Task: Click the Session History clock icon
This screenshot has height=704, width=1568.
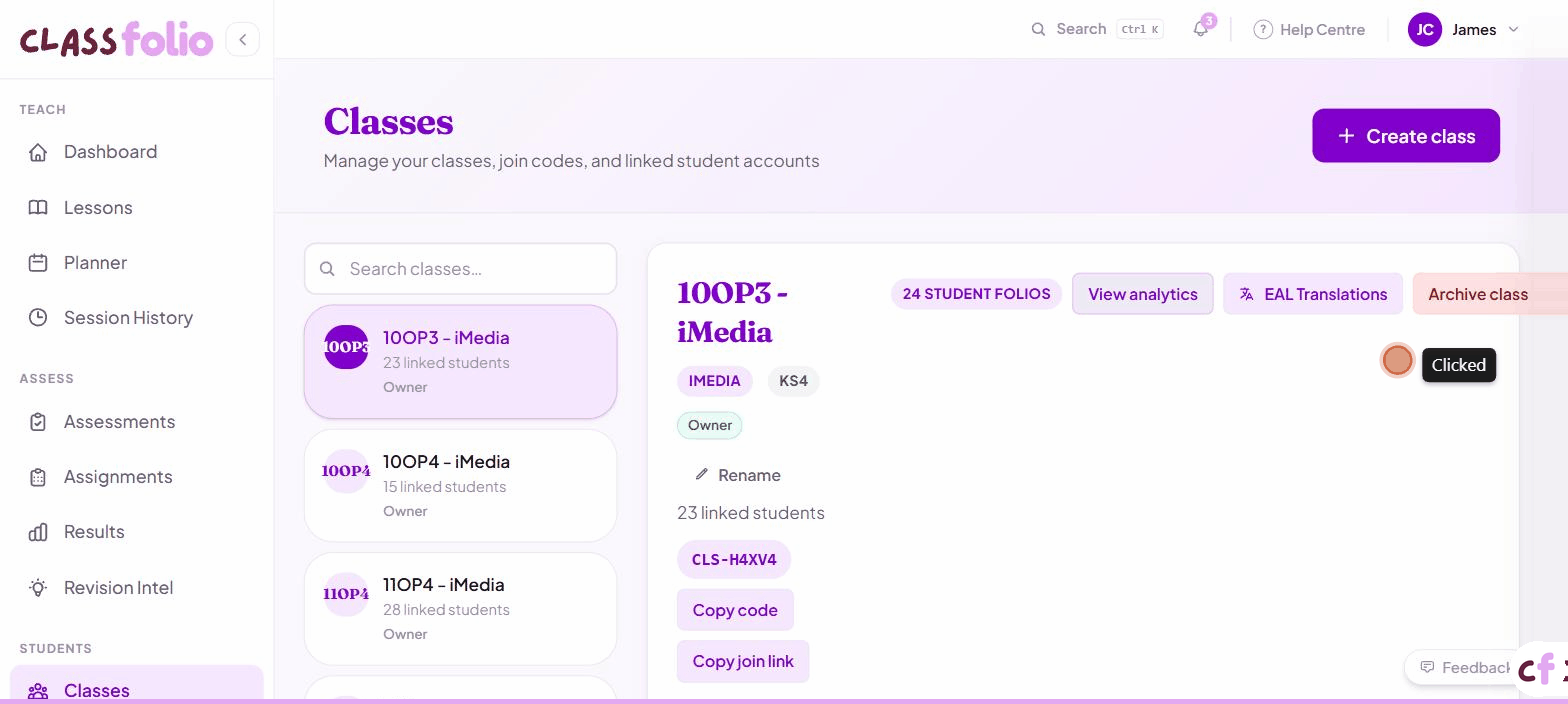Action: click(38, 317)
